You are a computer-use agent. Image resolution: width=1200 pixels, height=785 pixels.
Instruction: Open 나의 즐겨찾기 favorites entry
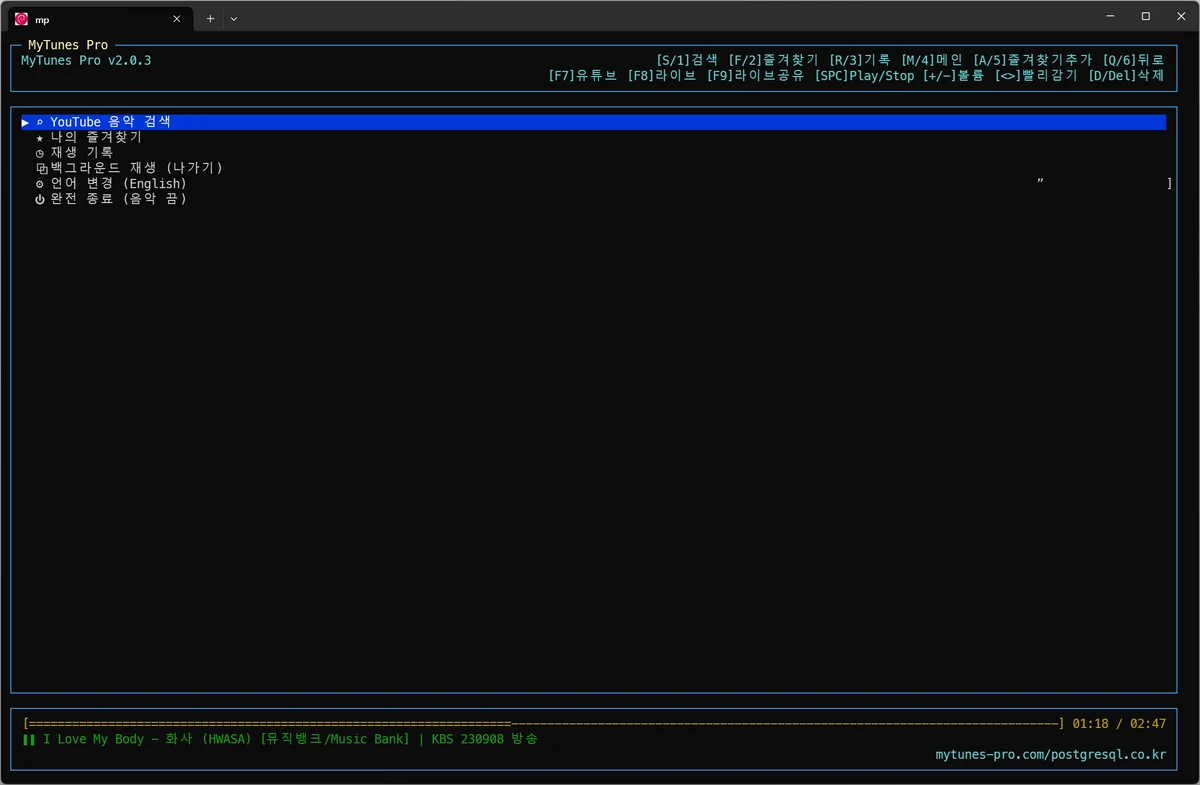pyautogui.click(x=96, y=138)
